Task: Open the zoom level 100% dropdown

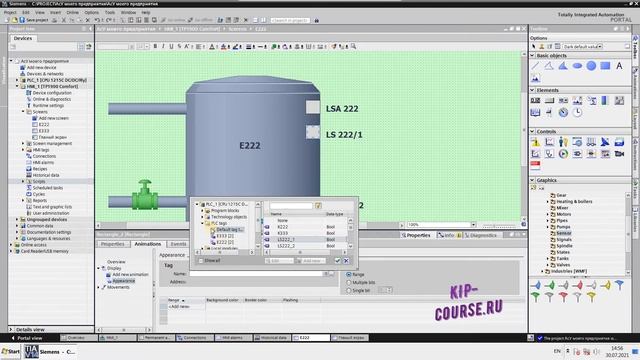Action: click(473, 224)
